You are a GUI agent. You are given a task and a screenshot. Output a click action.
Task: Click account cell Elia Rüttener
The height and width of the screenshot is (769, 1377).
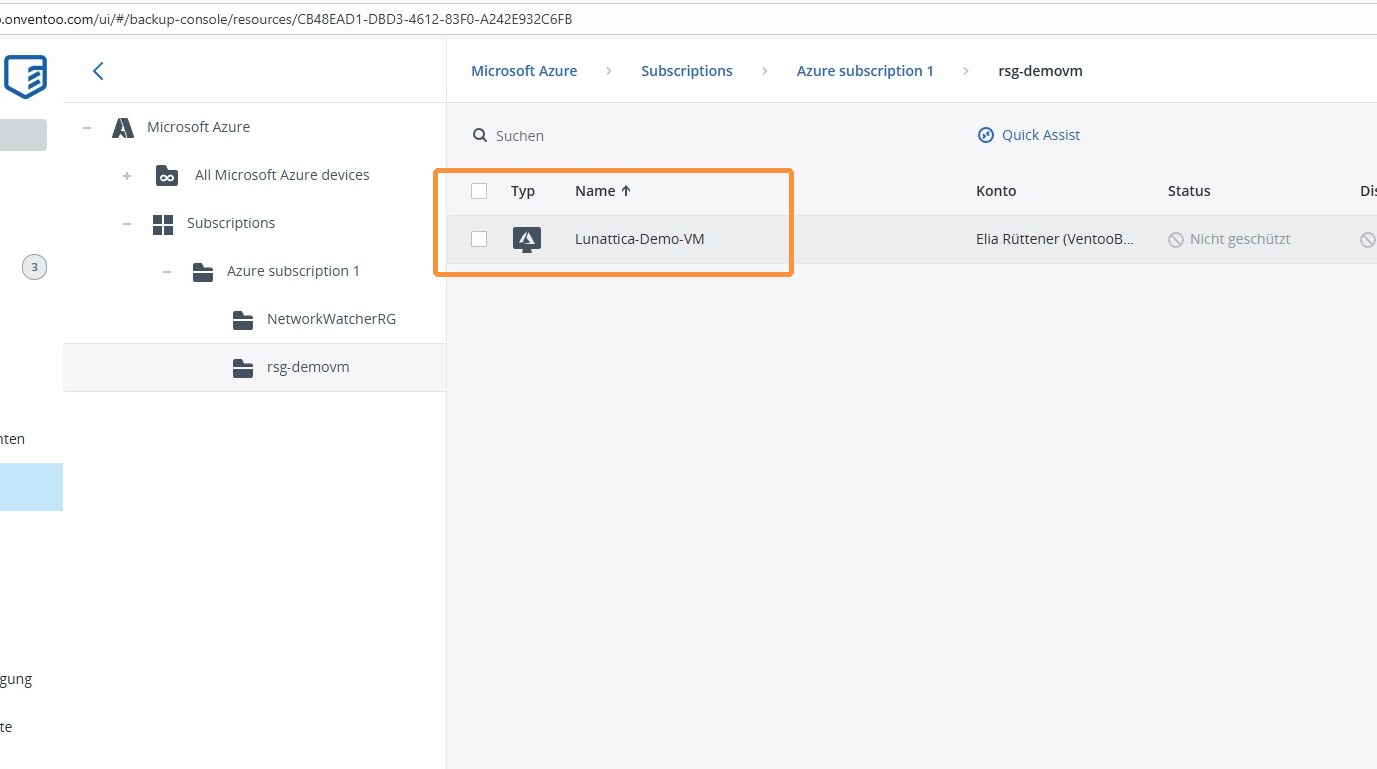1055,239
